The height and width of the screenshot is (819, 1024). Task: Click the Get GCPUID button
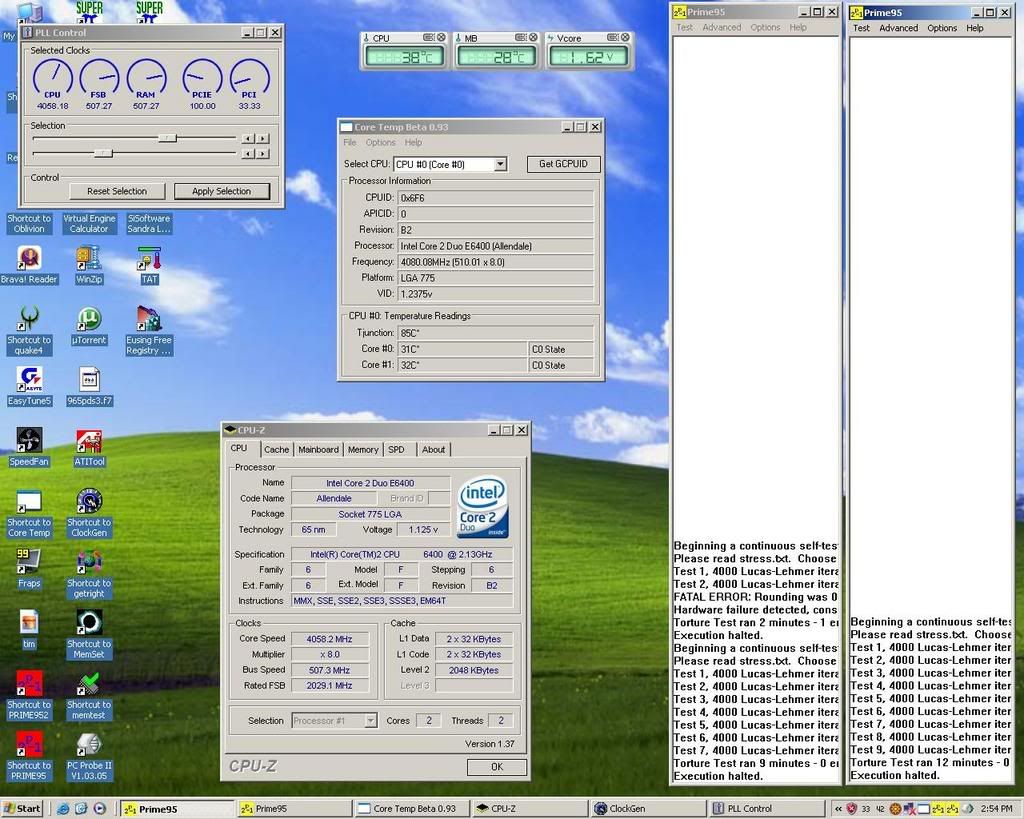tap(563, 164)
